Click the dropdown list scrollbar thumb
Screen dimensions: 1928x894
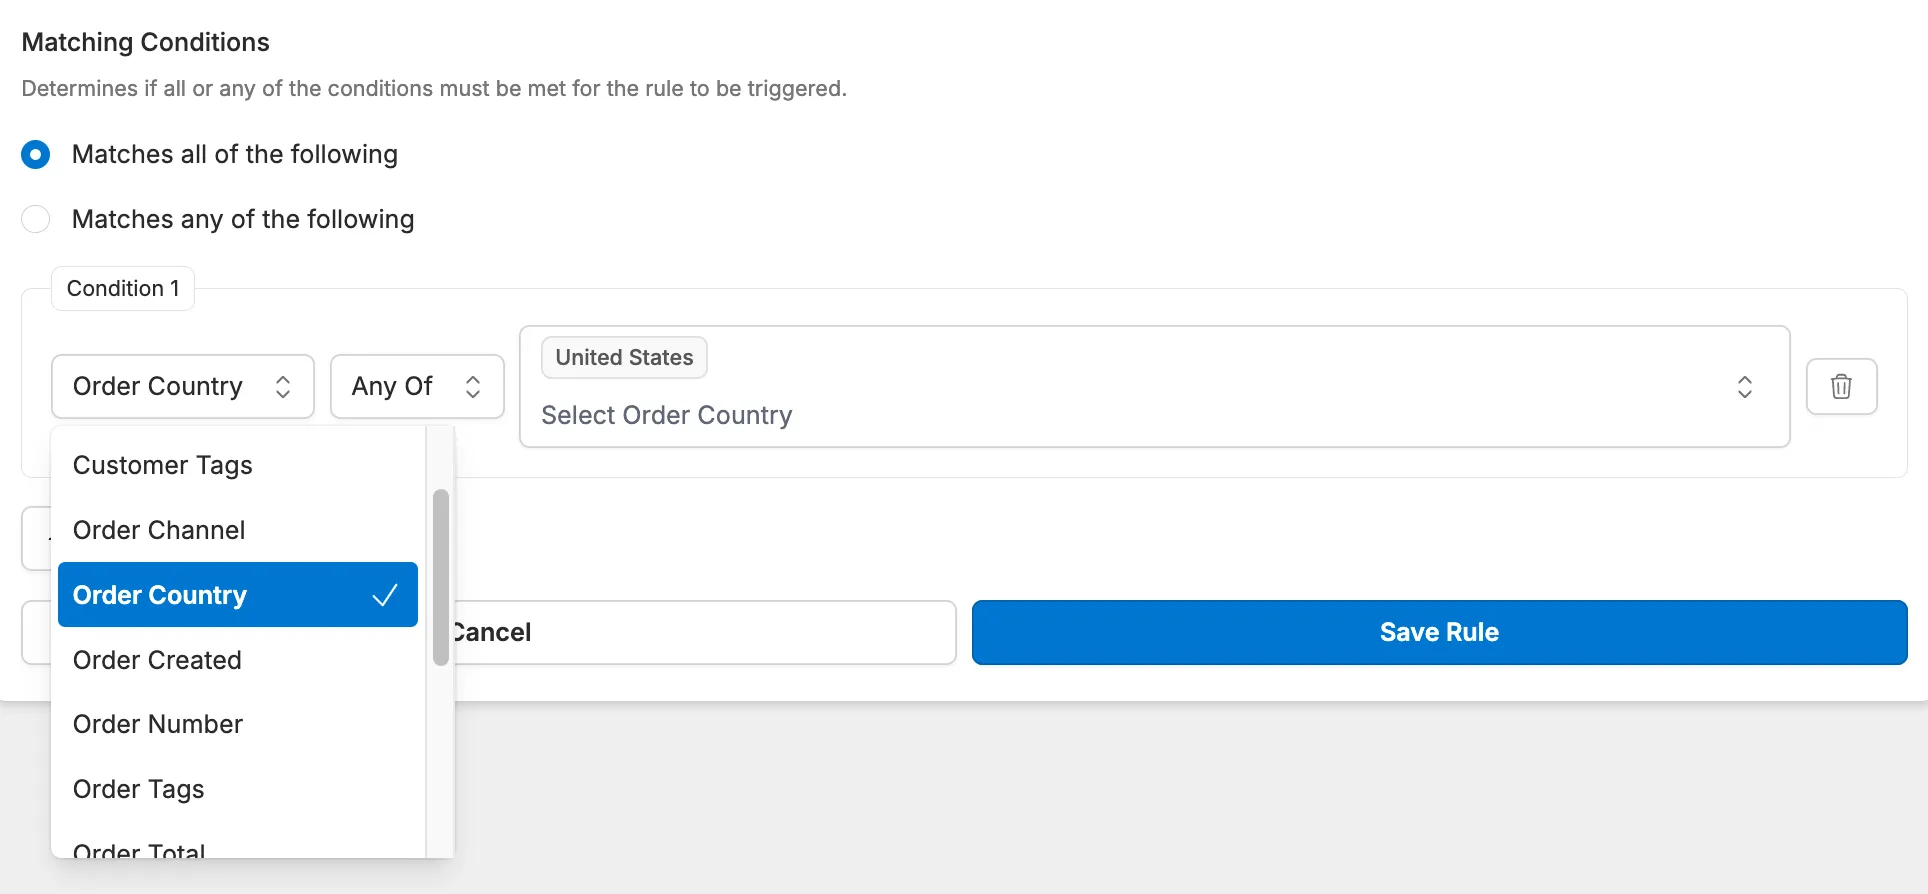[440, 577]
